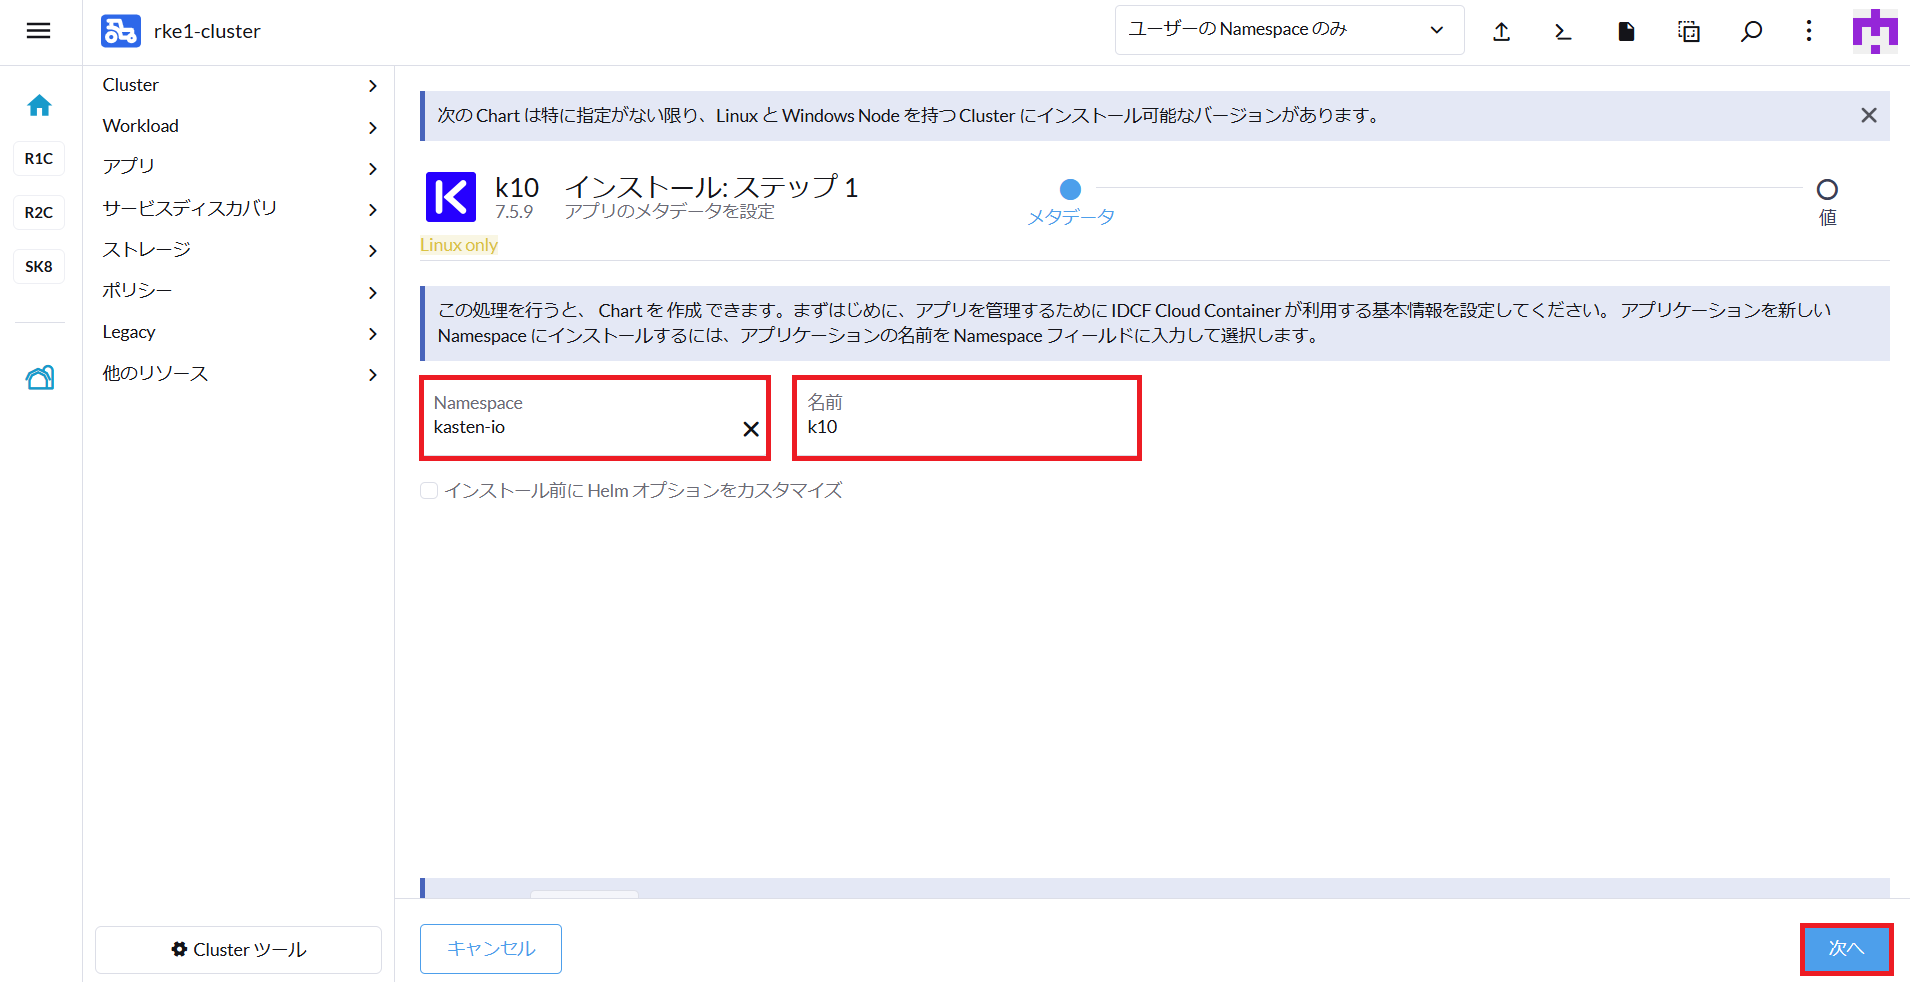
Task: Clear the kasten-io Namespace selection
Action: coord(751,429)
